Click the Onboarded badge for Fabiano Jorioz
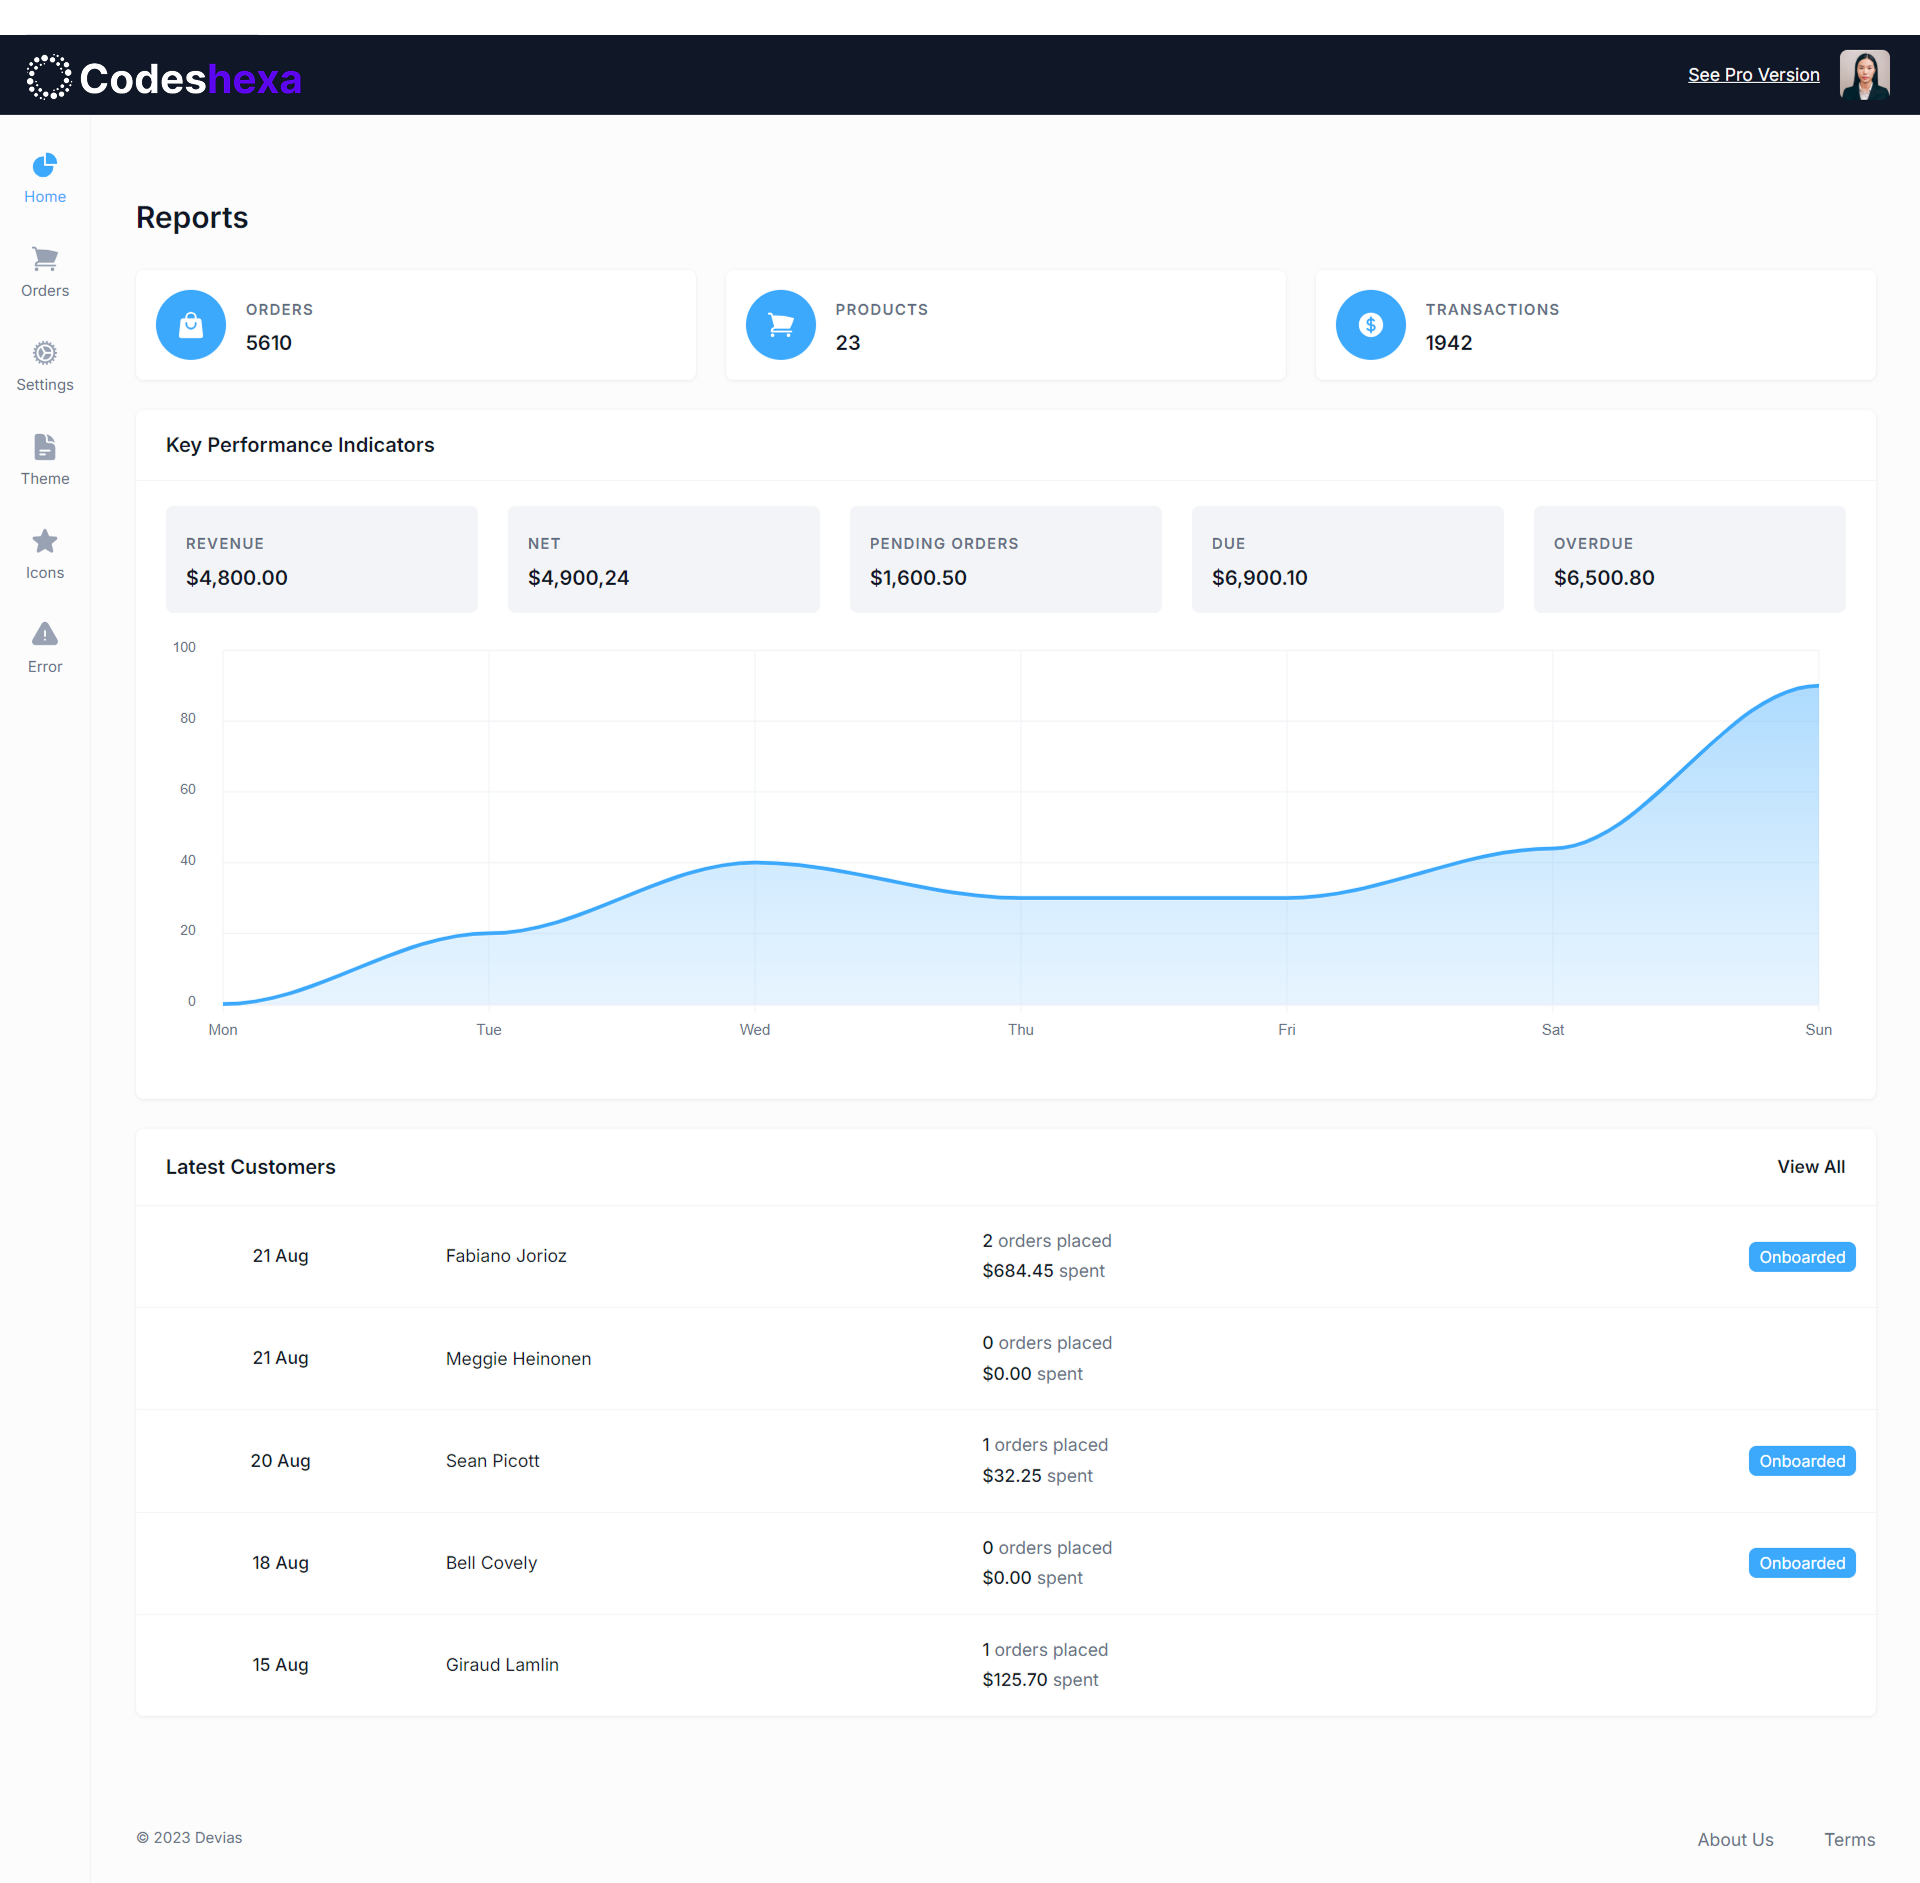The image size is (1920, 1883). pyautogui.click(x=1801, y=1256)
